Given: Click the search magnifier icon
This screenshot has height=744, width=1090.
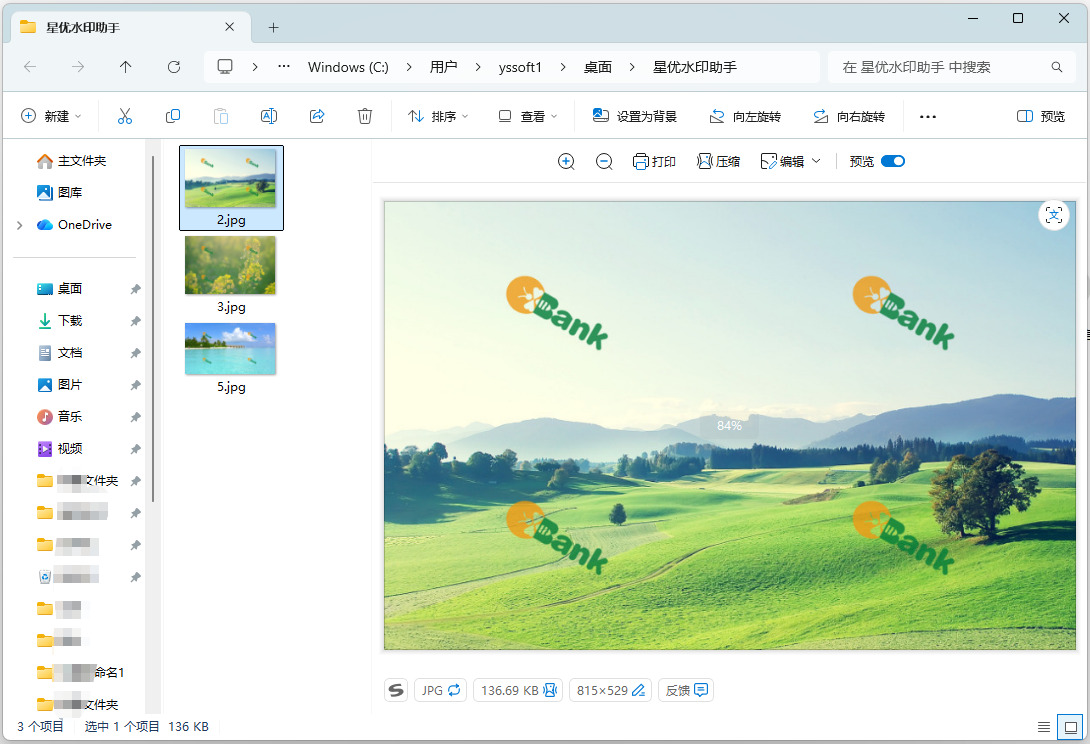Looking at the screenshot, I should [1057, 67].
